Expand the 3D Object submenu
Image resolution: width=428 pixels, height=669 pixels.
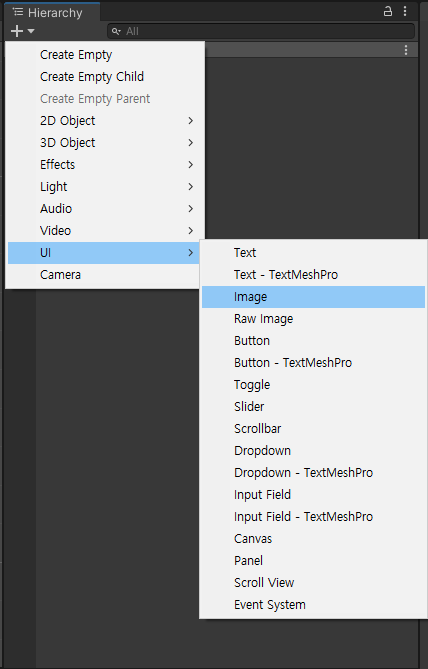105,143
